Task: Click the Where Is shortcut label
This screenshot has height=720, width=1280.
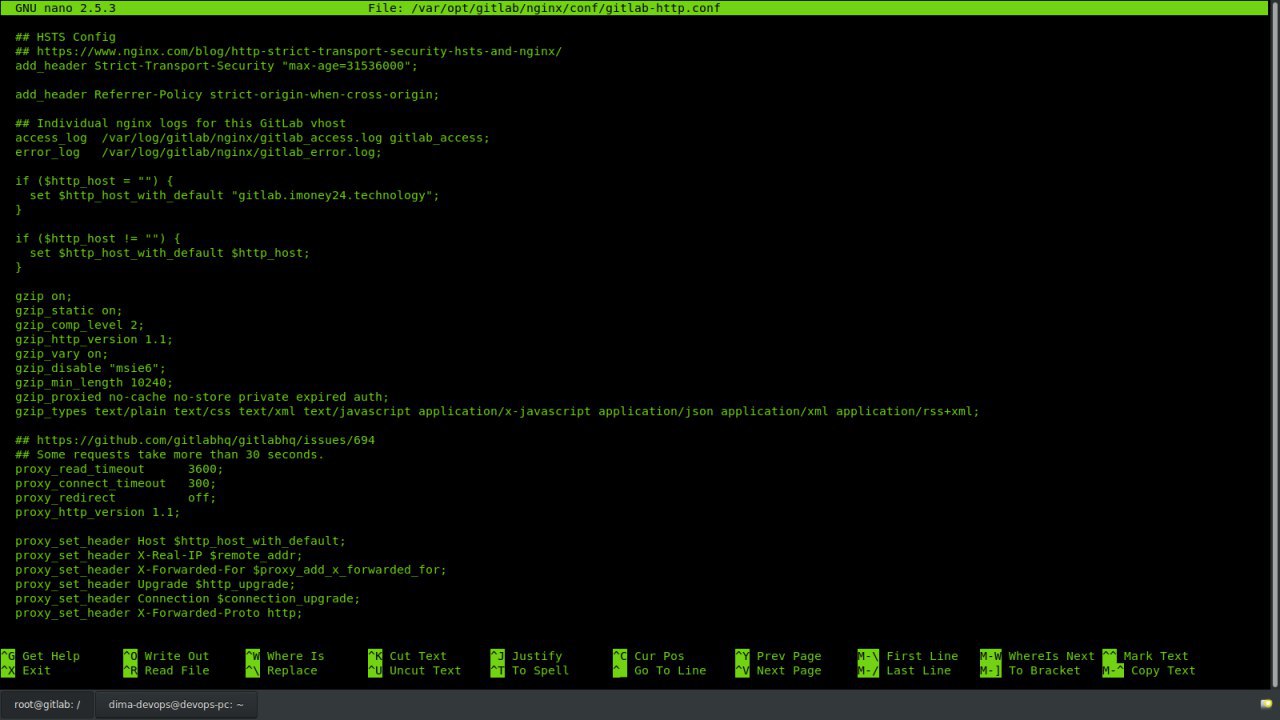Action: click(x=296, y=656)
